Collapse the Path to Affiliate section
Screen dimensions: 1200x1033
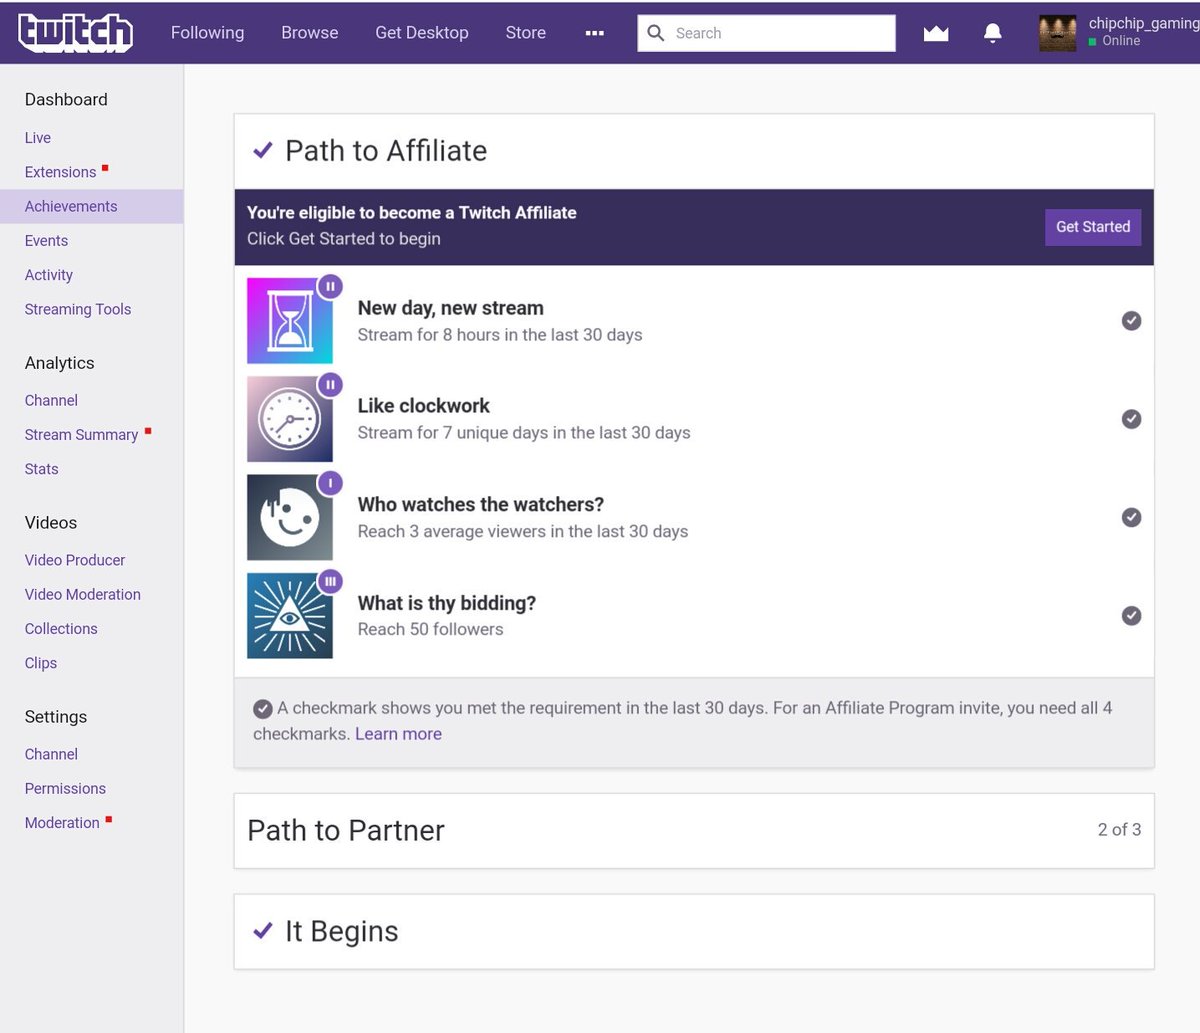[694, 151]
